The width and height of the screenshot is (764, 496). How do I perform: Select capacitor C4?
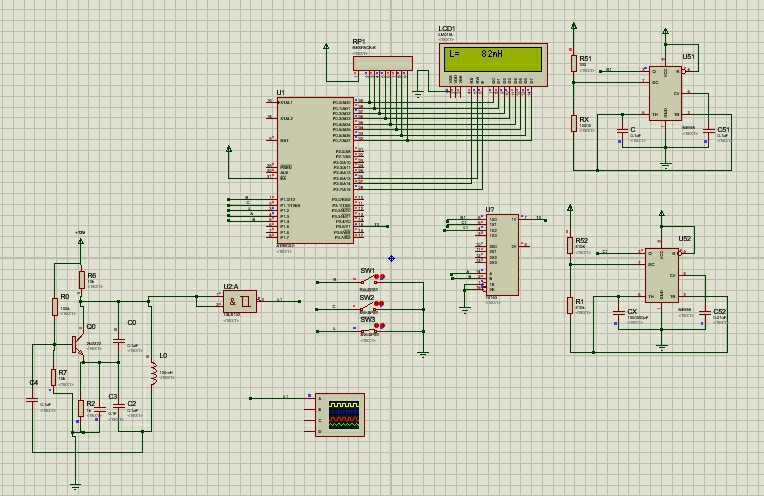tap(32, 401)
